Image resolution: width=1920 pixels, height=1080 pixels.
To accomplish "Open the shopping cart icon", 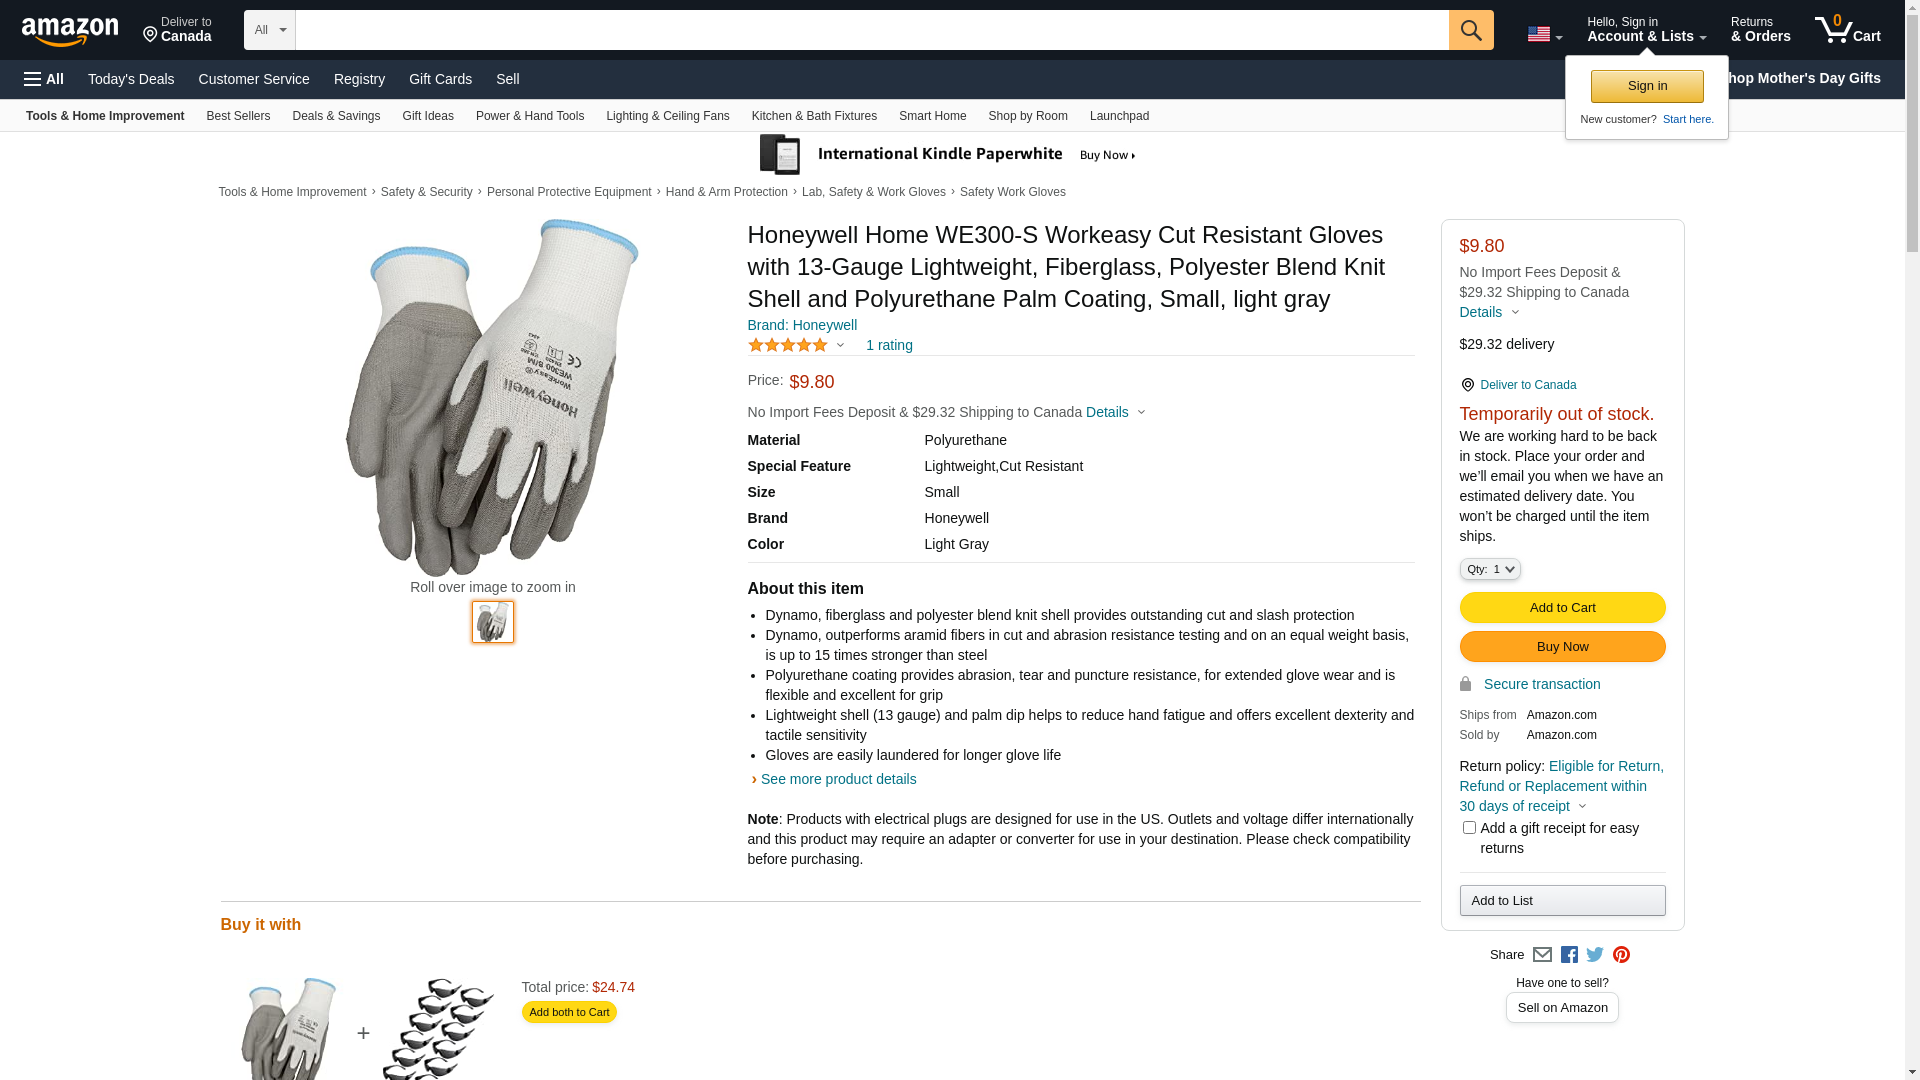I will click(x=1847, y=30).
